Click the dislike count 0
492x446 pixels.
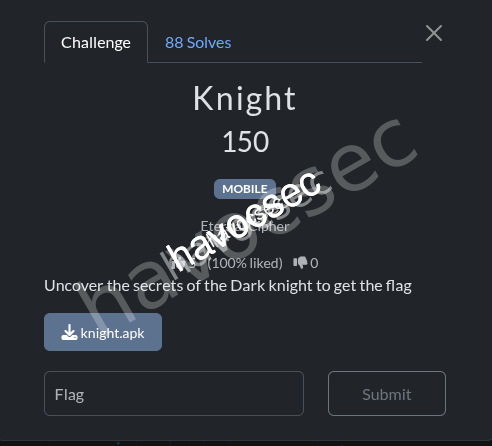click(x=314, y=263)
